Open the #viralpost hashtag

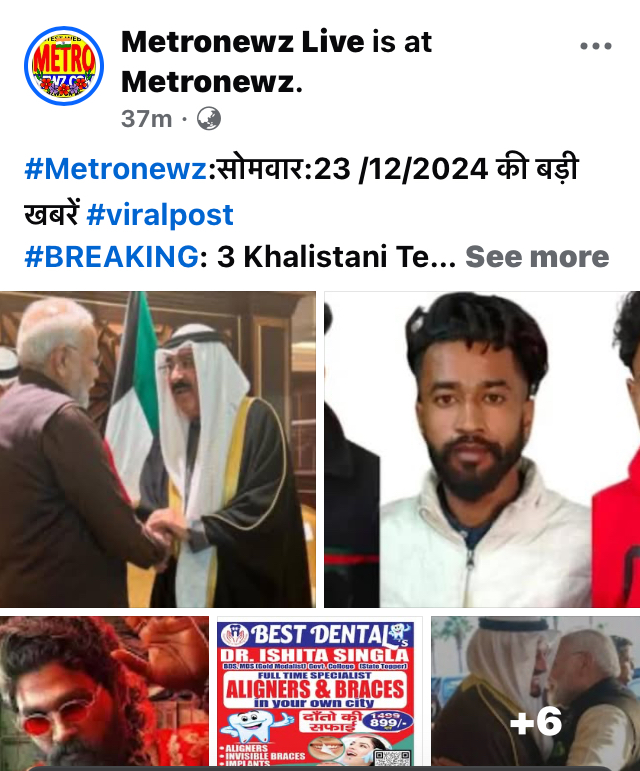click(x=160, y=215)
